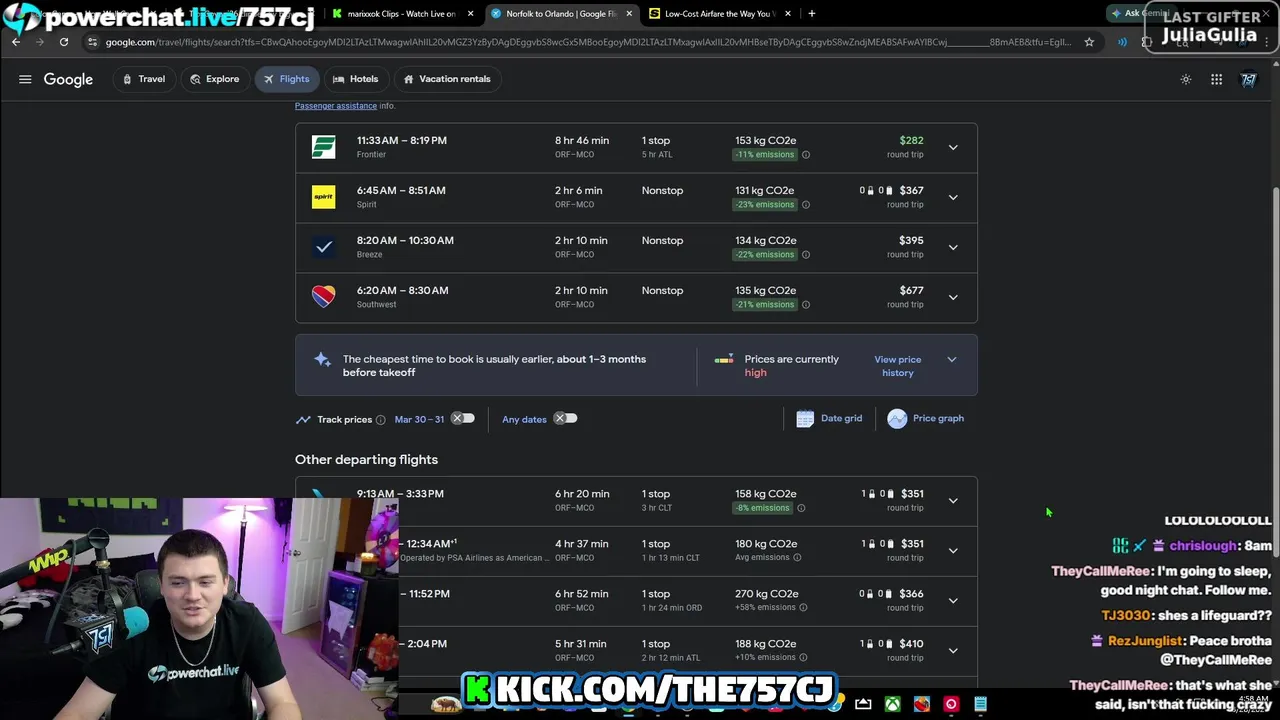
Task: Click the Breeze airline logo
Action: point(323,247)
